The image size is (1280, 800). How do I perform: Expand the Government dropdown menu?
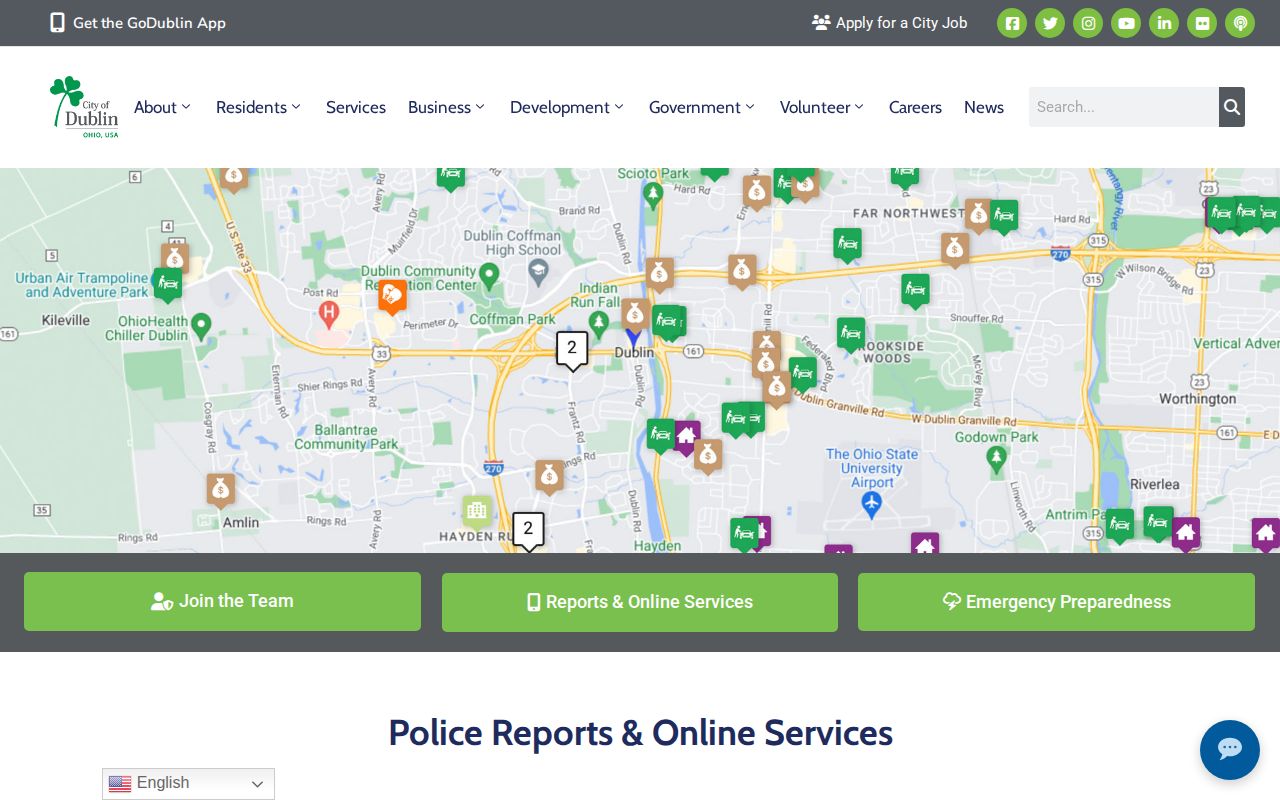(702, 107)
